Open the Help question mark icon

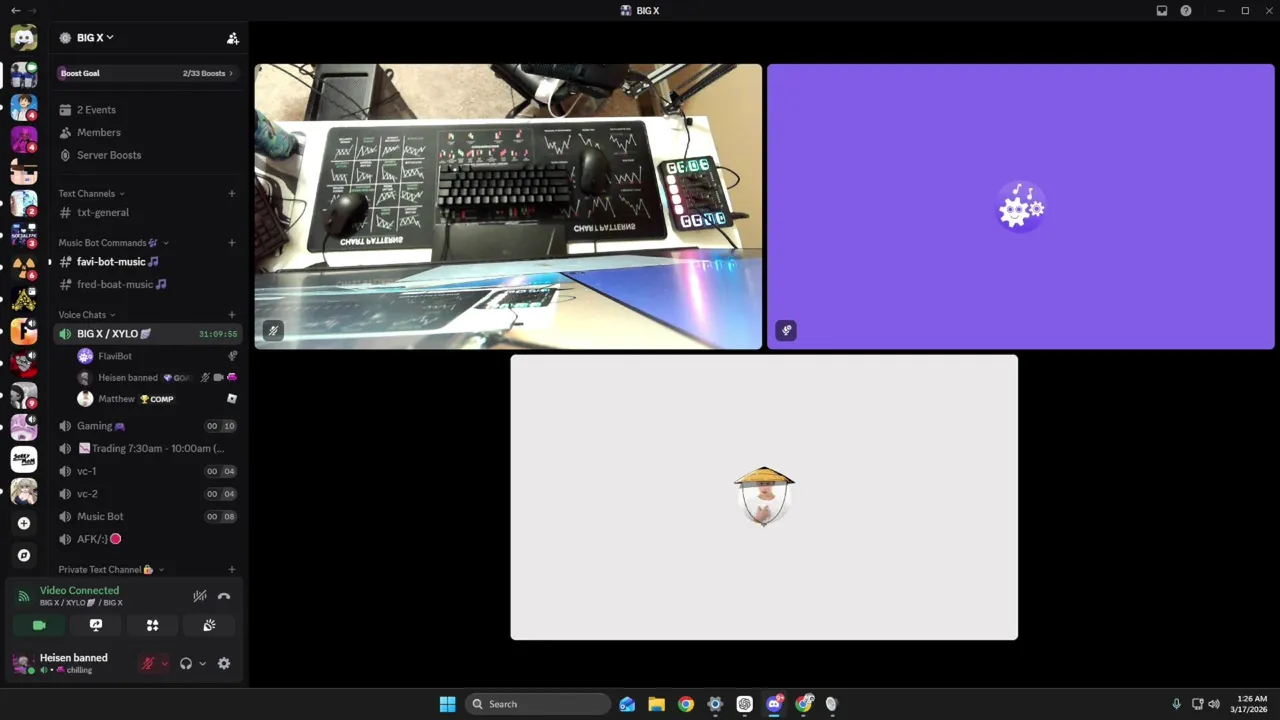(x=1186, y=11)
